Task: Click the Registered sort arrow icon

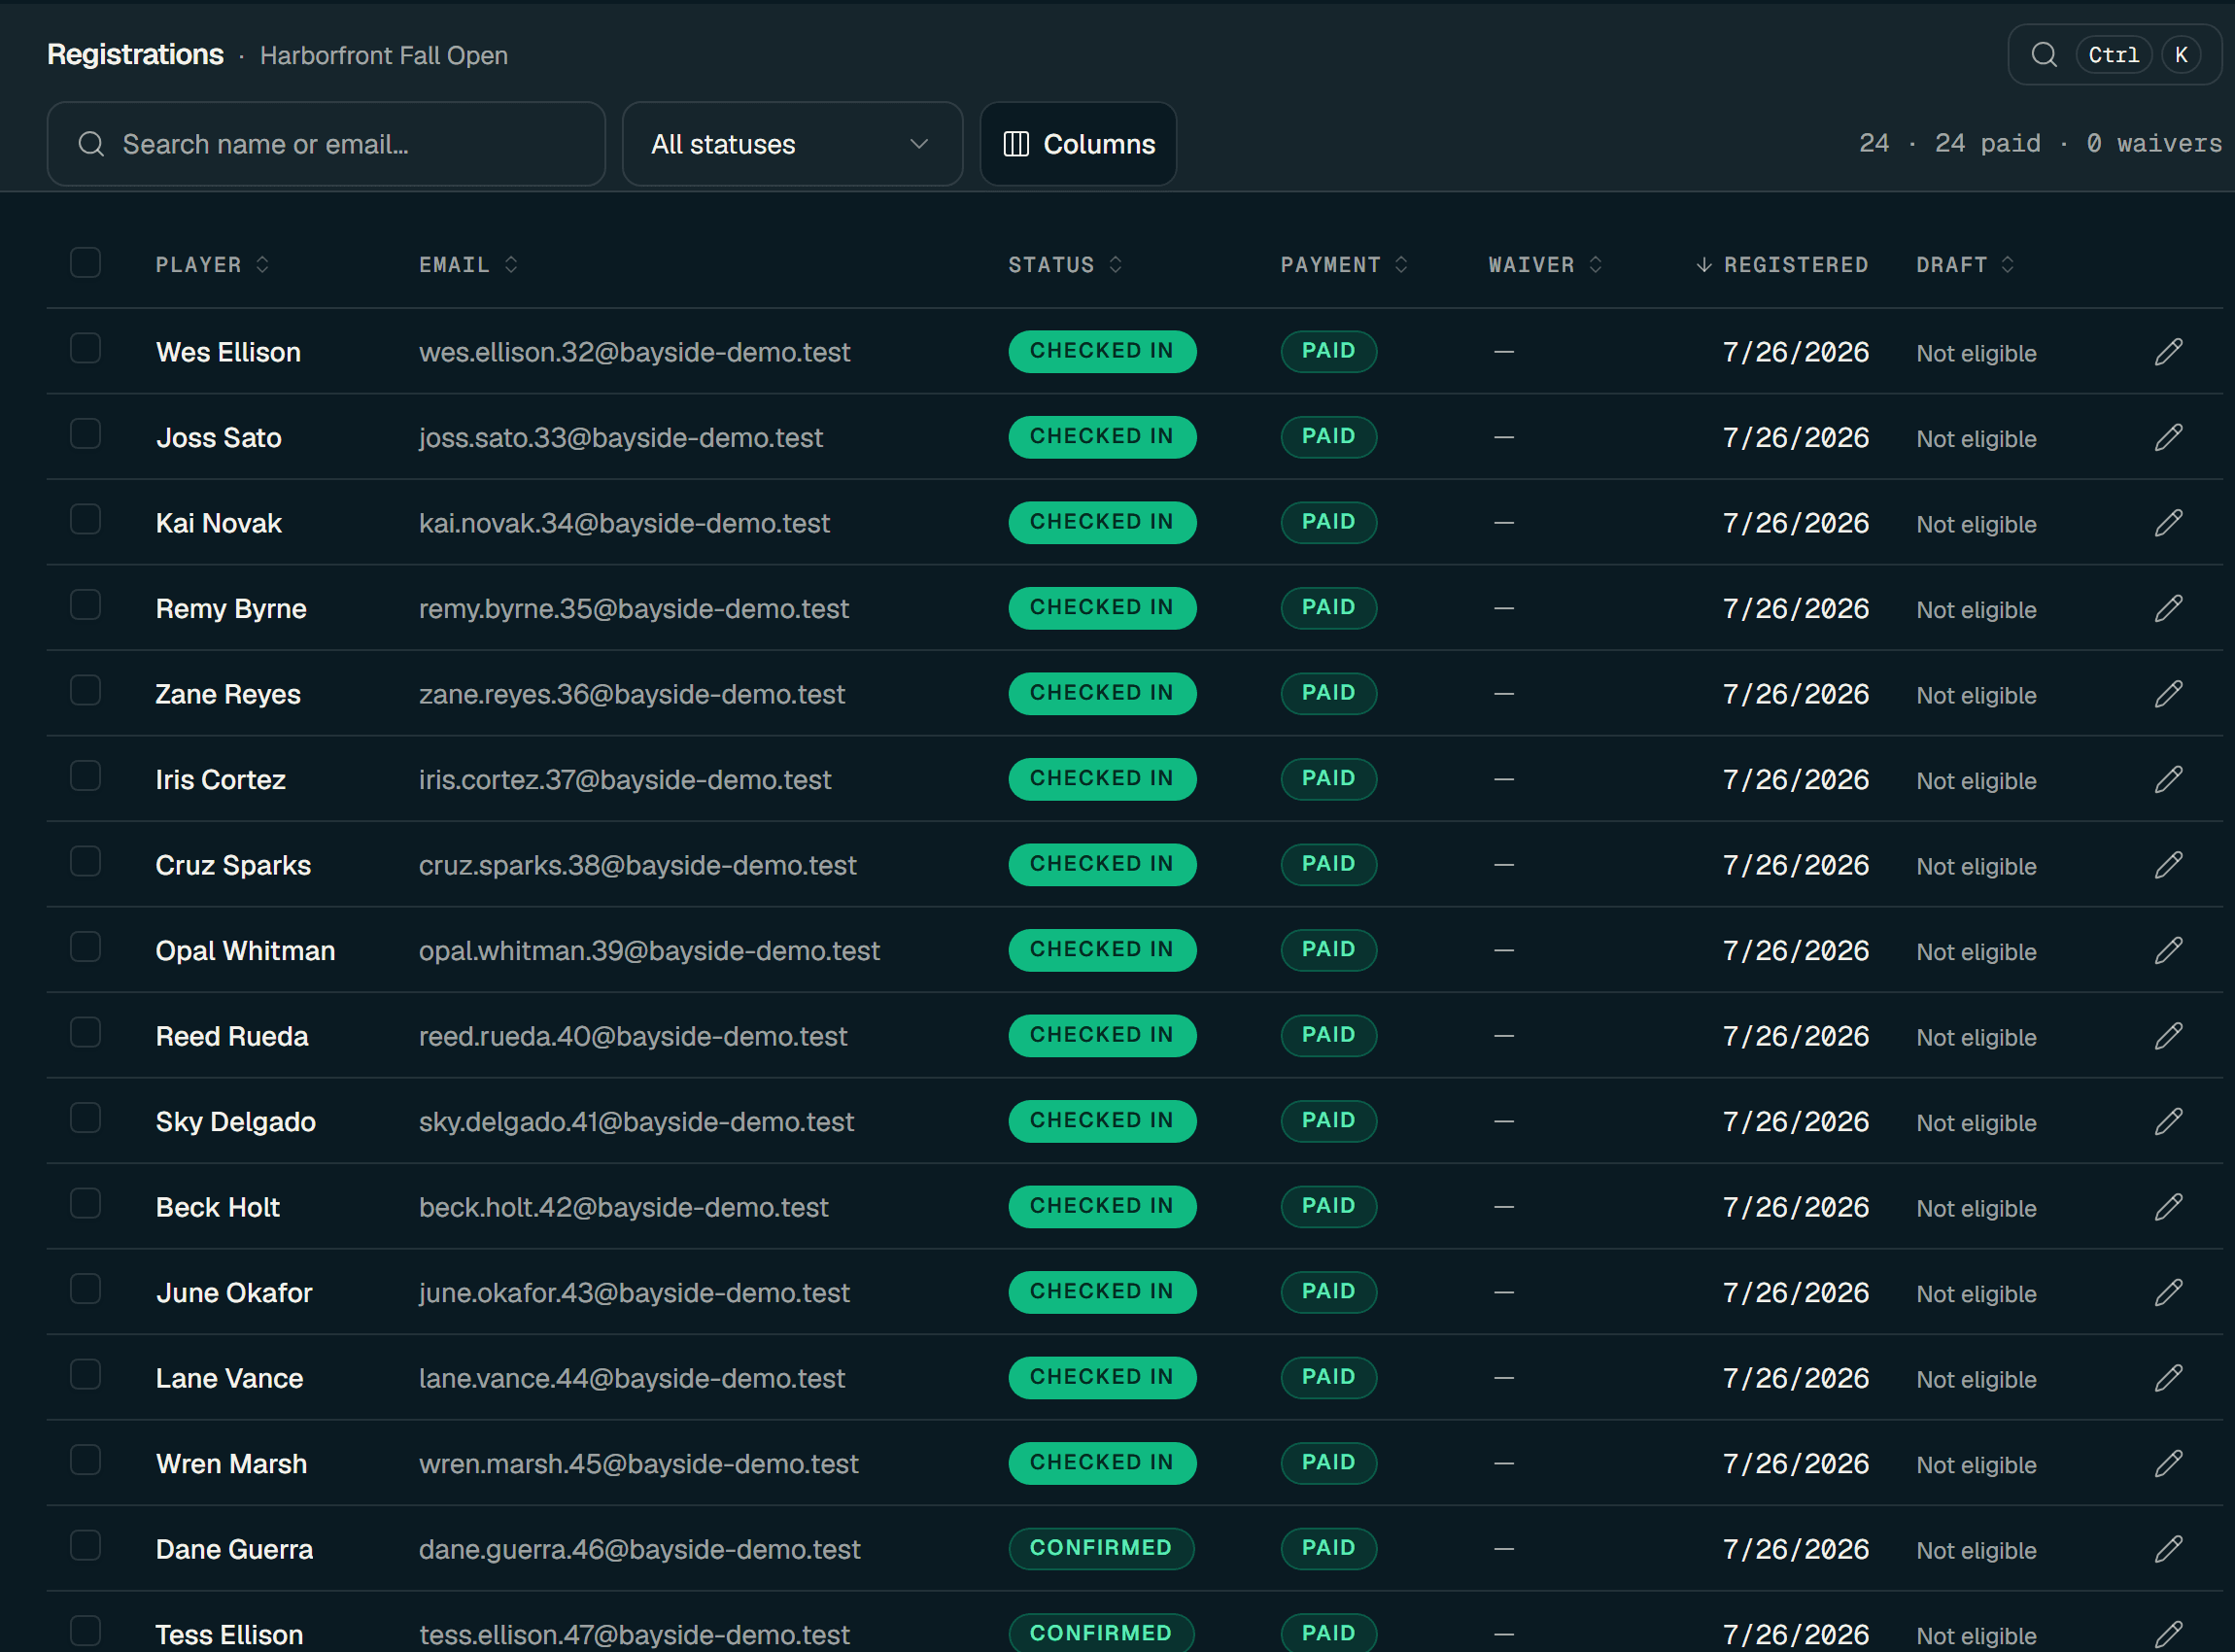Action: (1704, 265)
